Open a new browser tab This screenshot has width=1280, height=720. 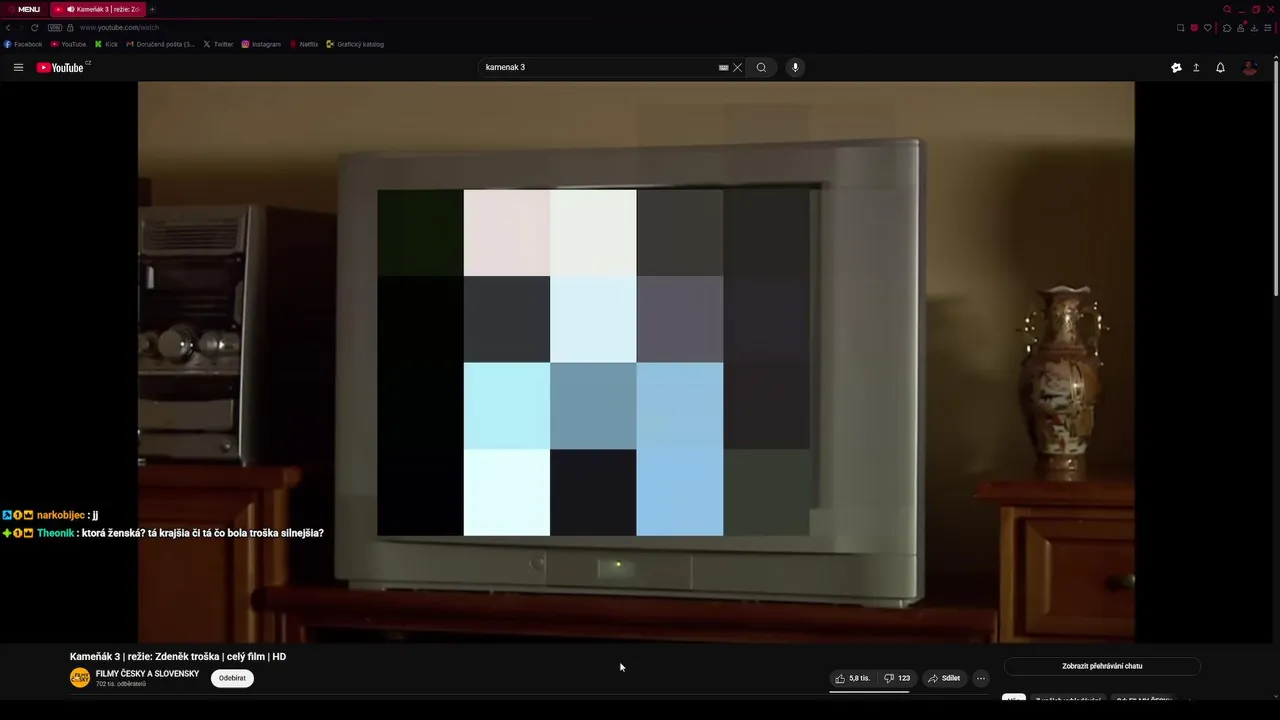coord(152,9)
